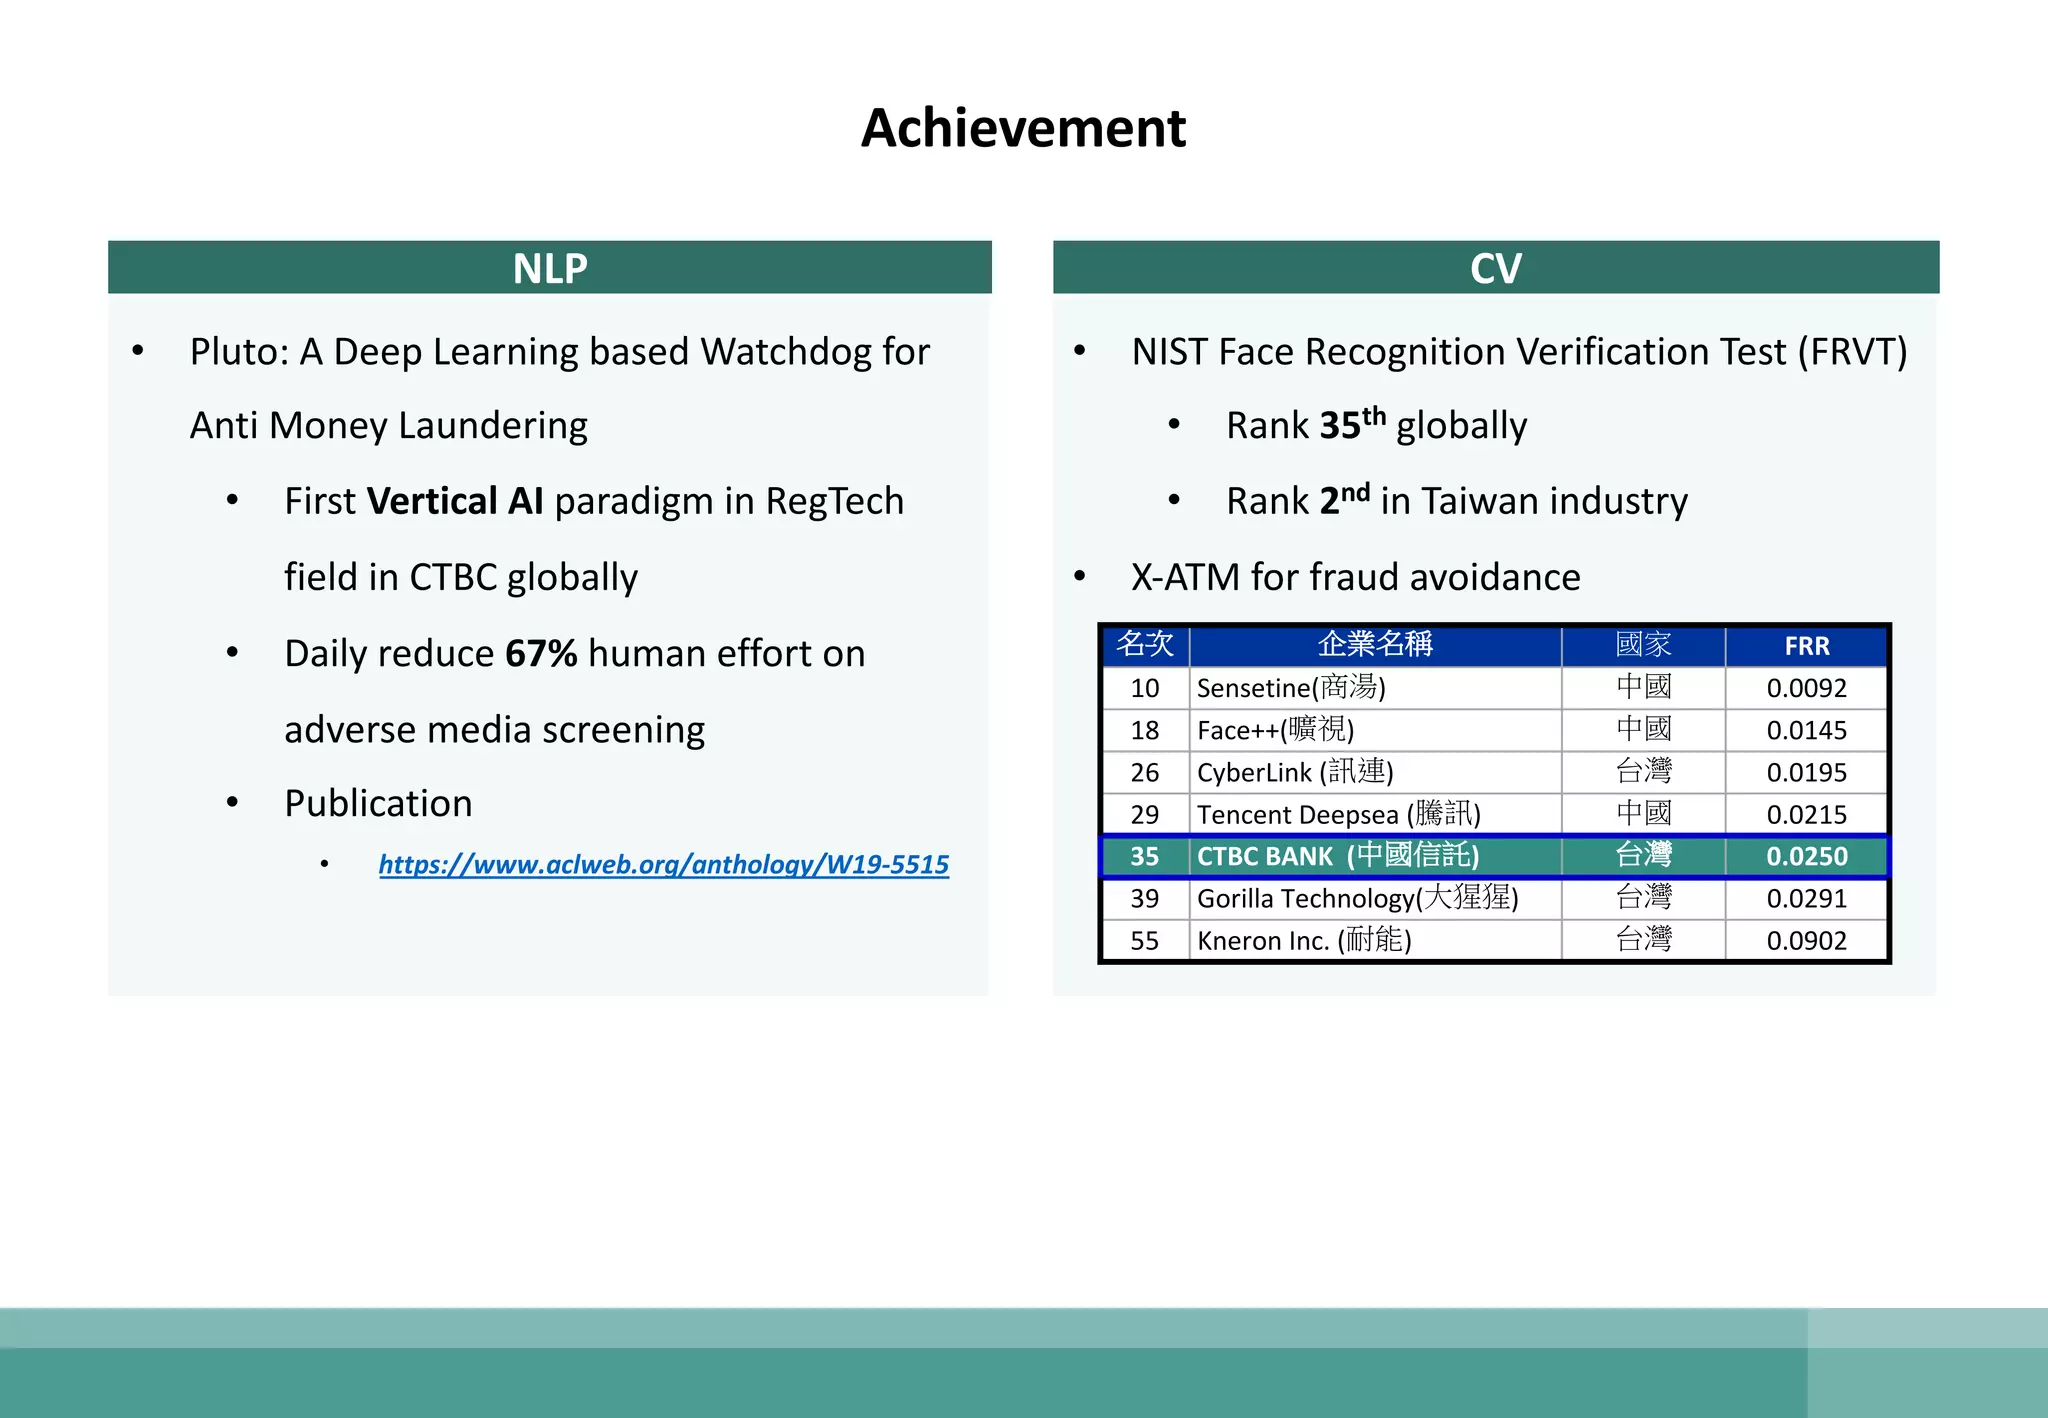Click the FRR column header
This screenshot has width=2048, height=1418.
click(x=1806, y=646)
